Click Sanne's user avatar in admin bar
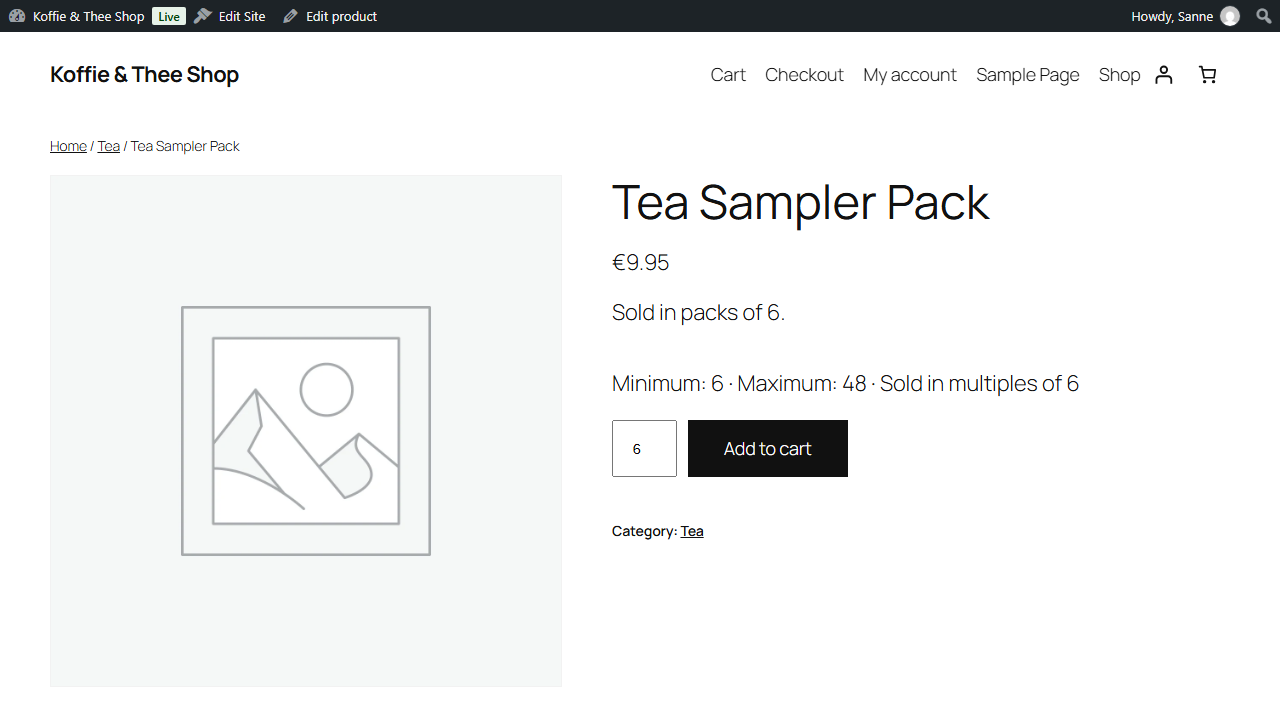Screen dimensions: 1280x720 1230,16
